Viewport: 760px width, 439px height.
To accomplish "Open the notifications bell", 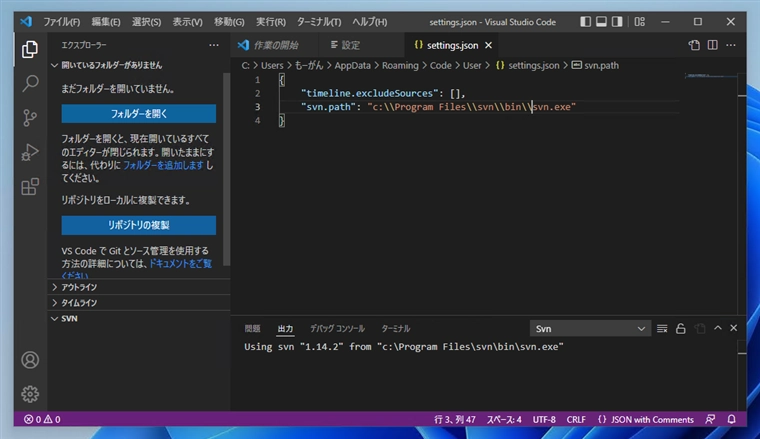I will click(731, 419).
